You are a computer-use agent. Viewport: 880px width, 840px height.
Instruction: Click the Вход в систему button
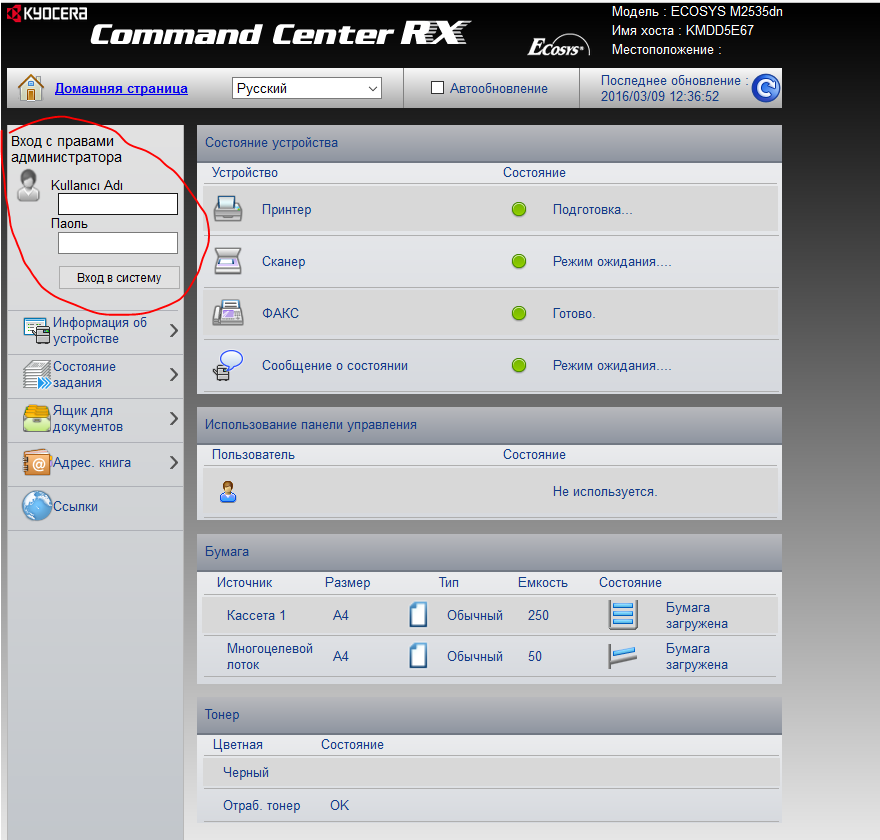pyautogui.click(x=119, y=277)
